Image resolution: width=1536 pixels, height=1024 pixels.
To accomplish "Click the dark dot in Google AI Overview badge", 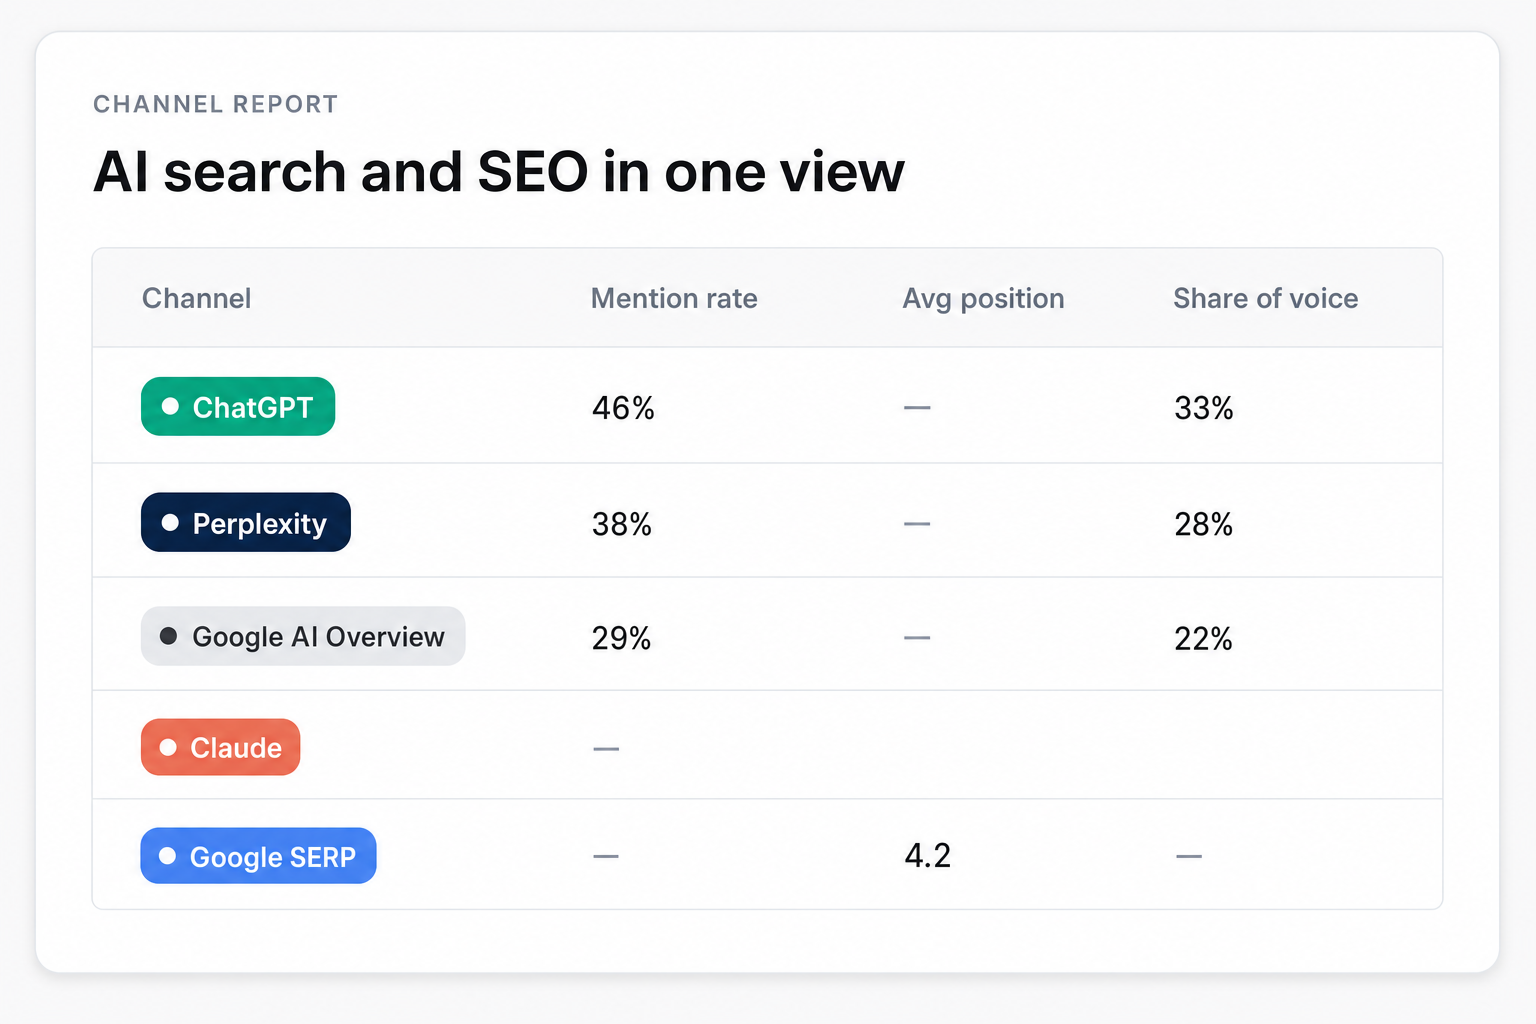I will click(169, 636).
